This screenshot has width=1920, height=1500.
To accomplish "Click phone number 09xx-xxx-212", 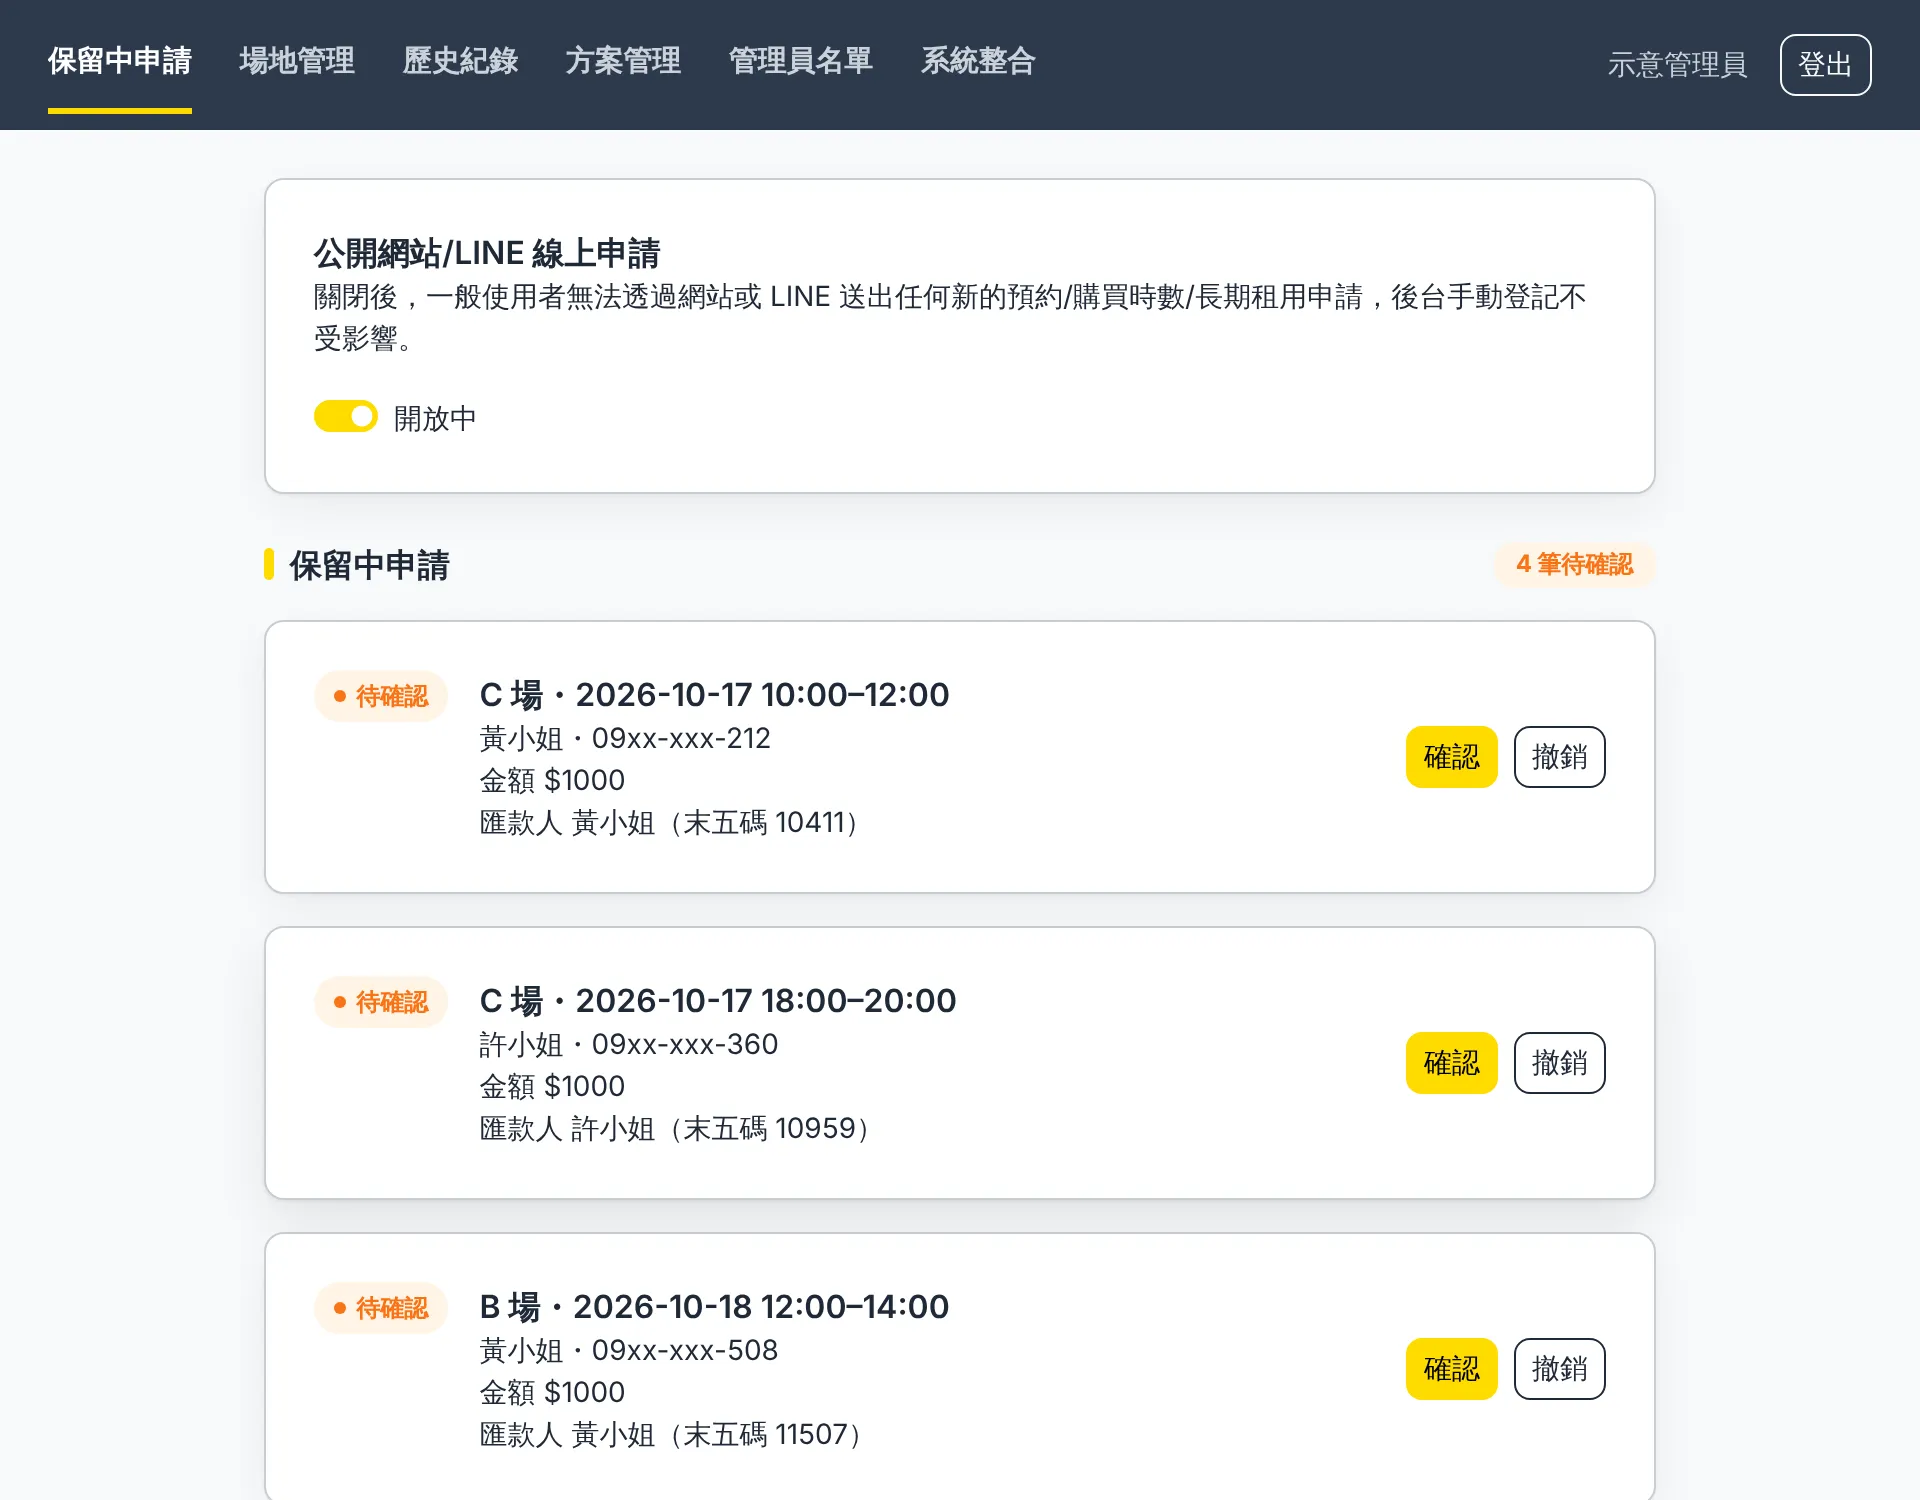I will (681, 739).
